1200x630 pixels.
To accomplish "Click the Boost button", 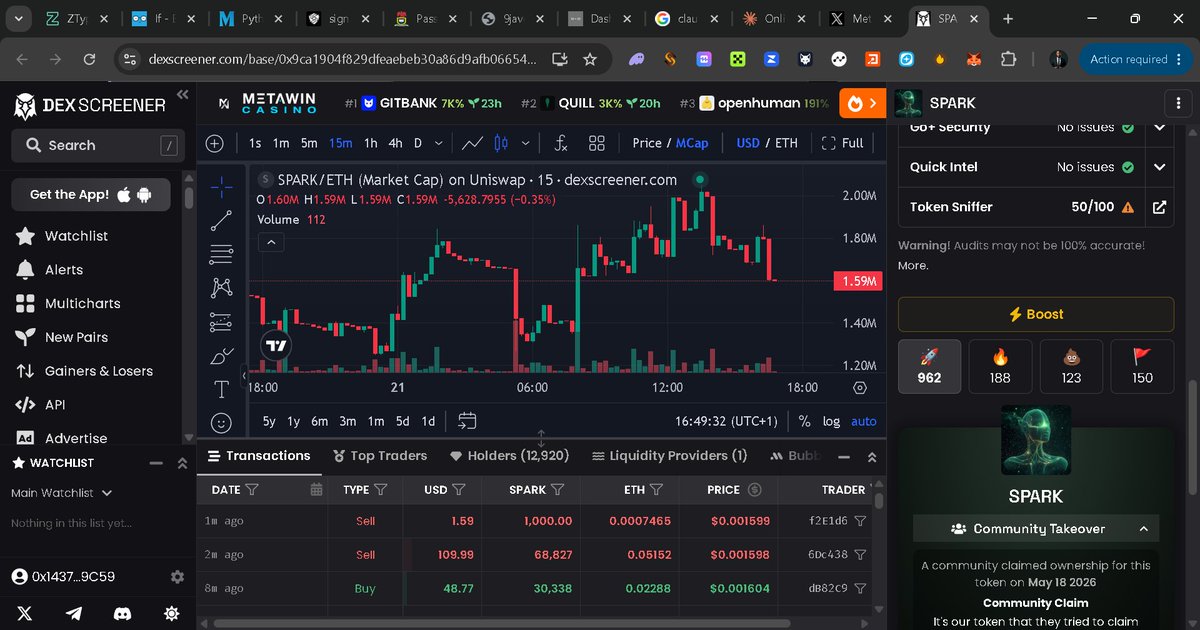I will (1036, 314).
